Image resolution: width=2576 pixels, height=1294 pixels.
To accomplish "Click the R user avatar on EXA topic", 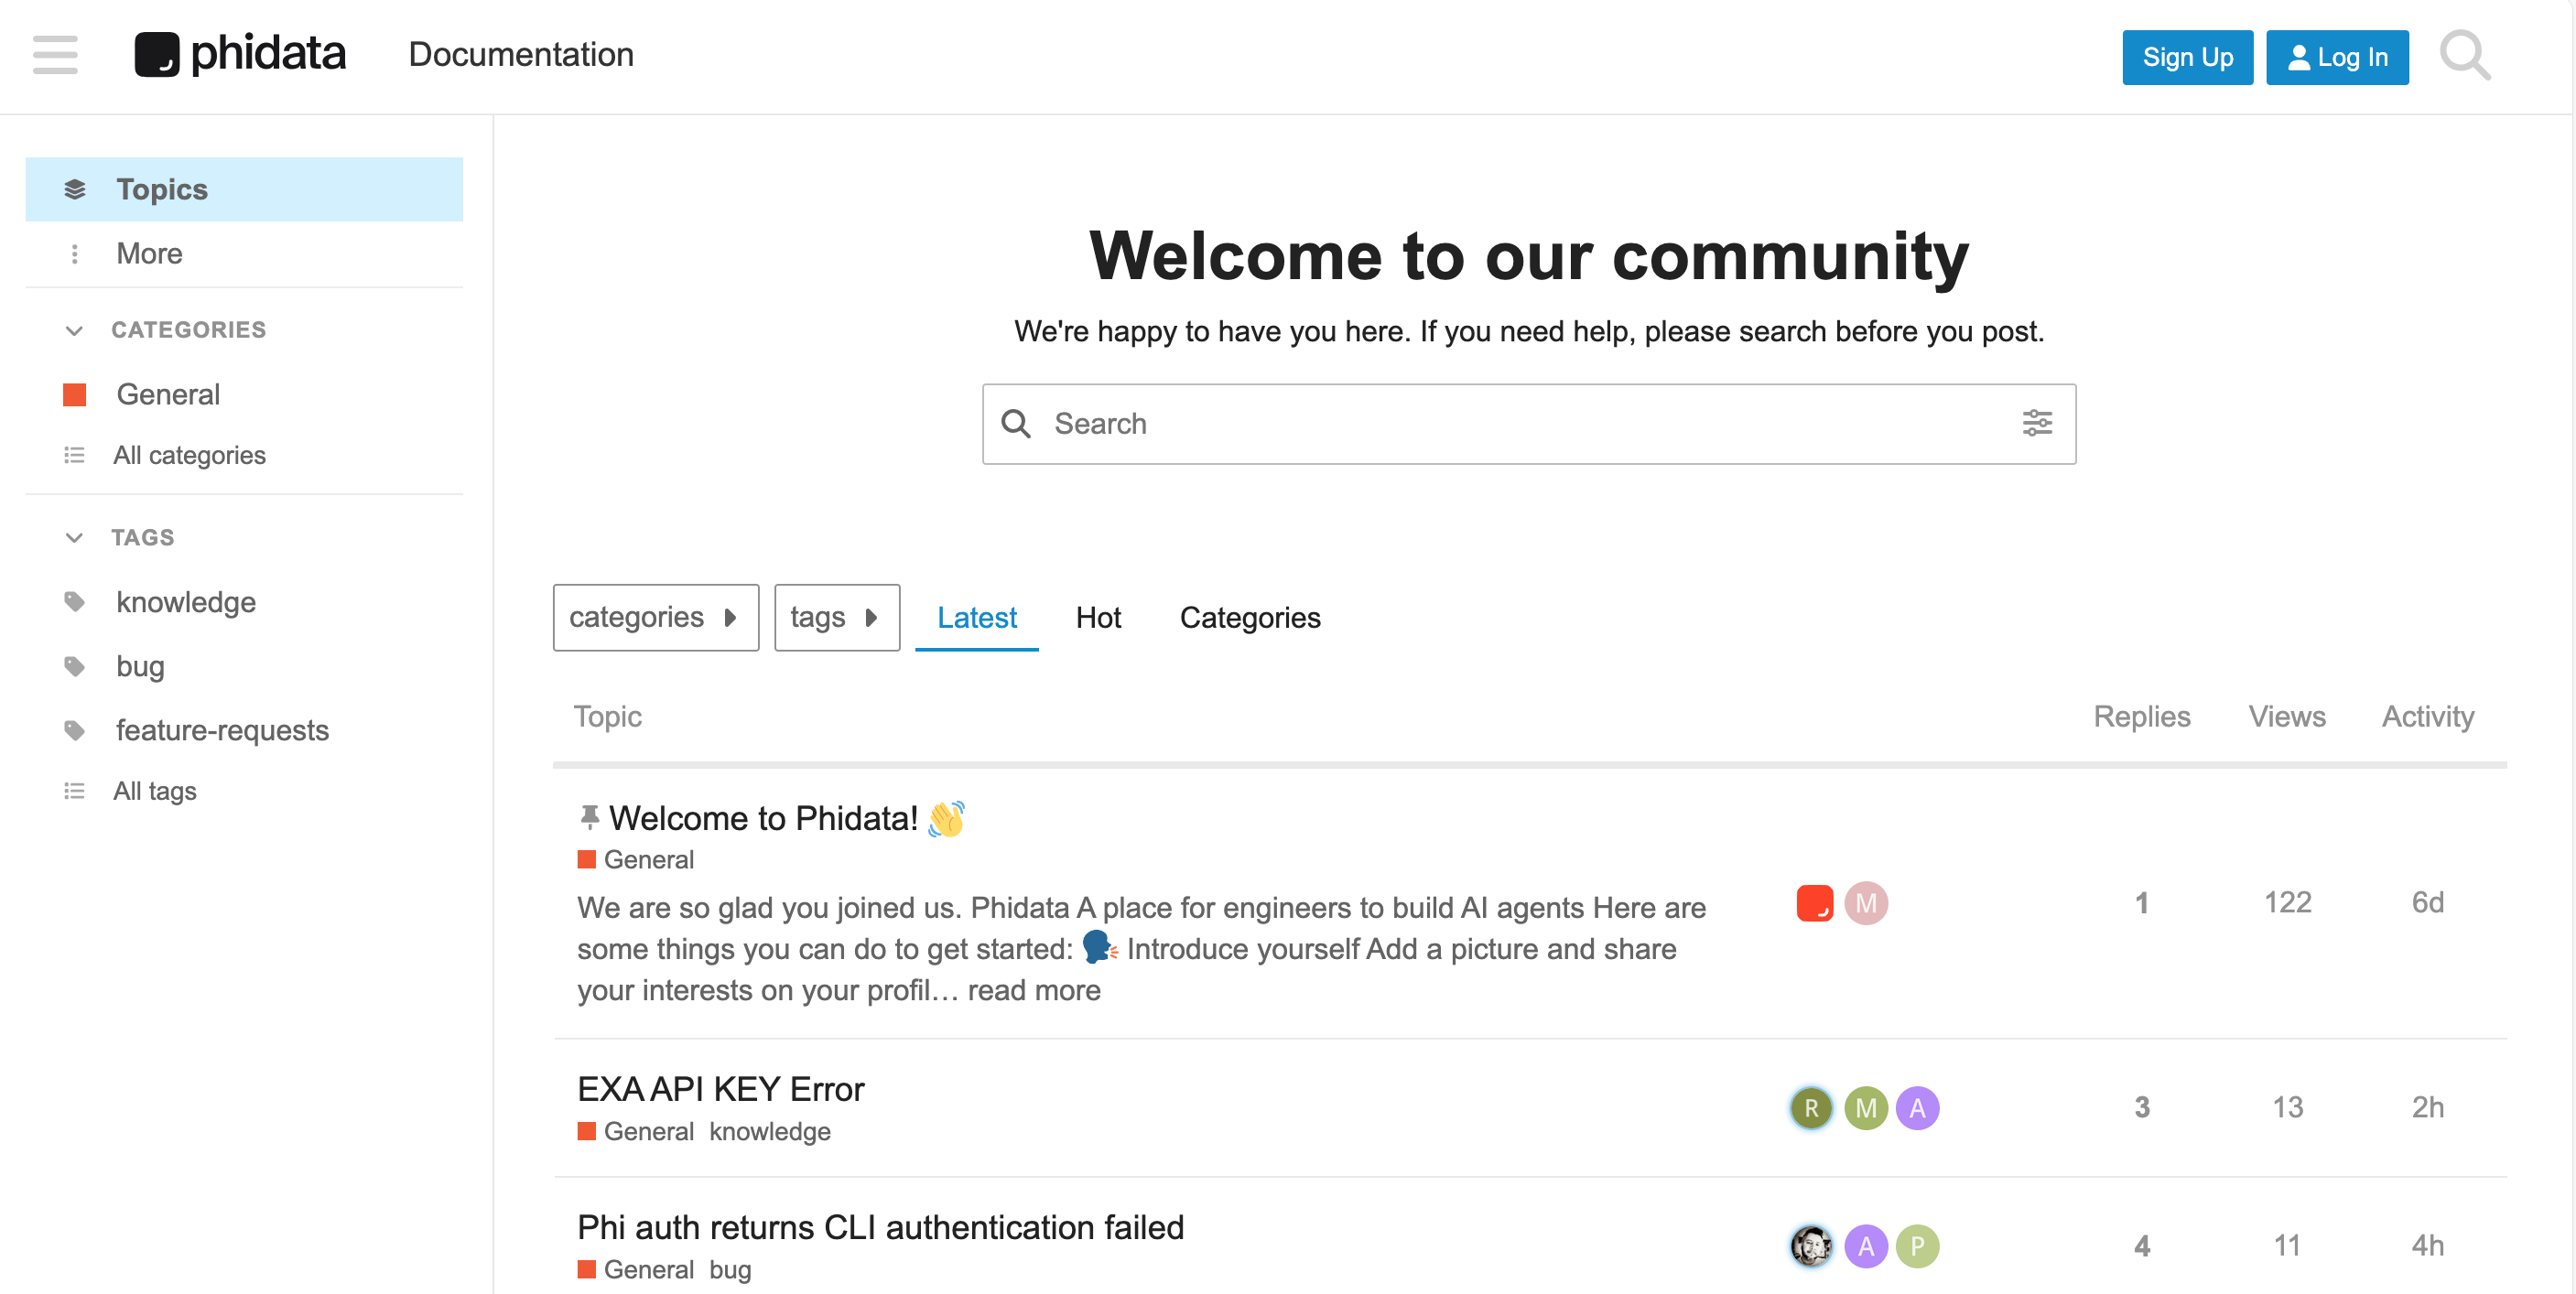I will click(x=1811, y=1108).
